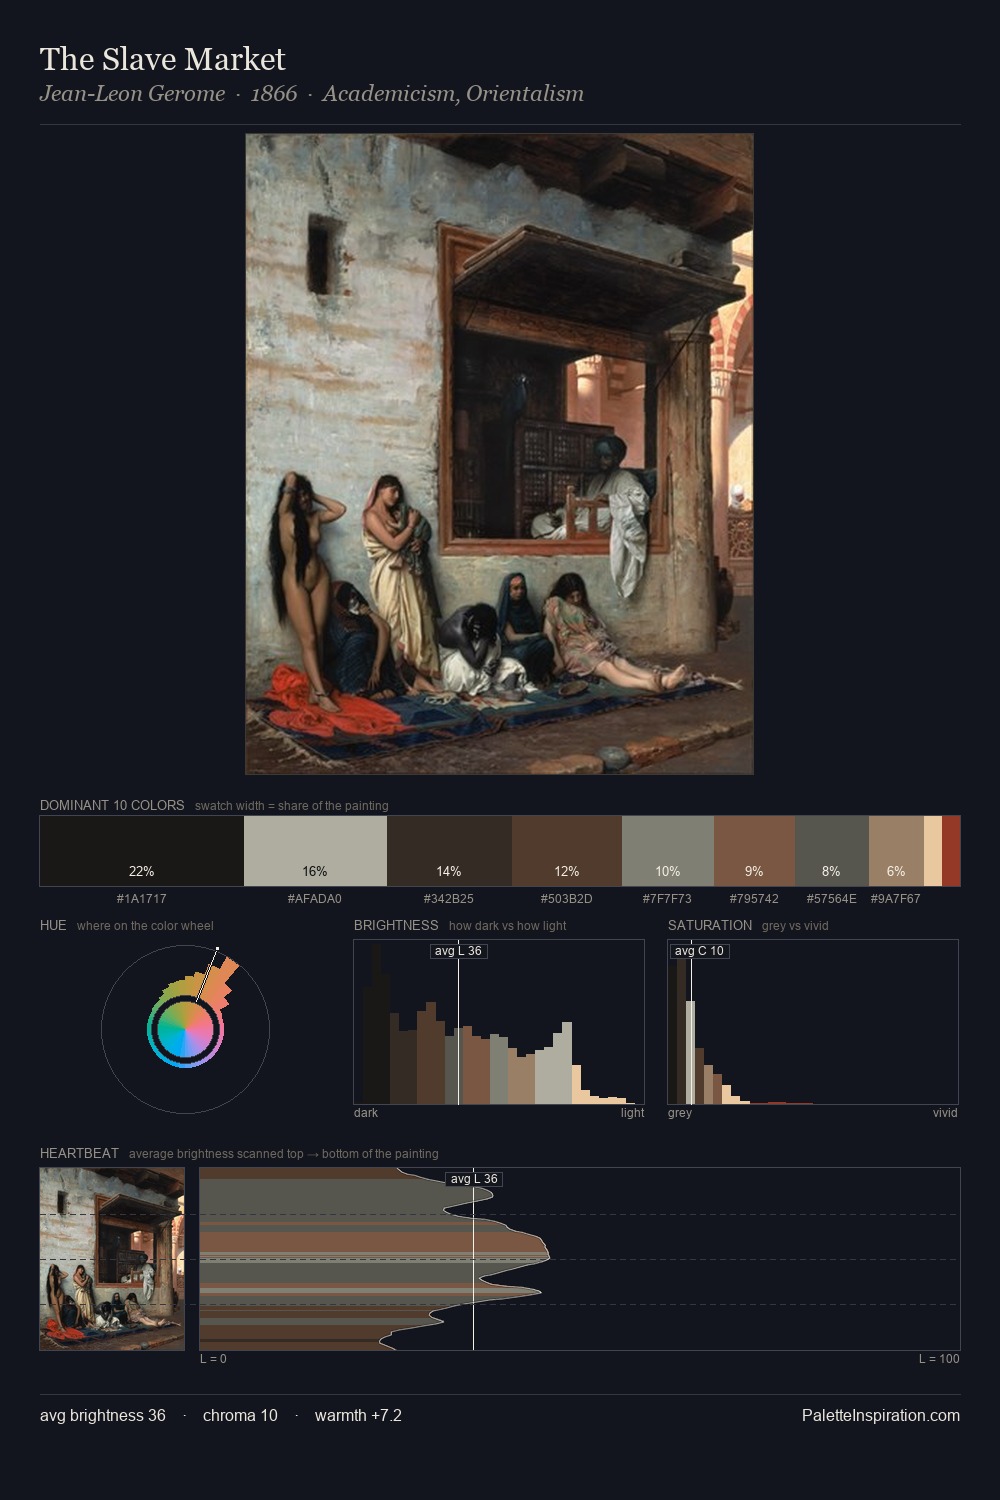The image size is (1000, 1500).
Task: Click hex label #503B2D
Action: pyautogui.click(x=567, y=899)
